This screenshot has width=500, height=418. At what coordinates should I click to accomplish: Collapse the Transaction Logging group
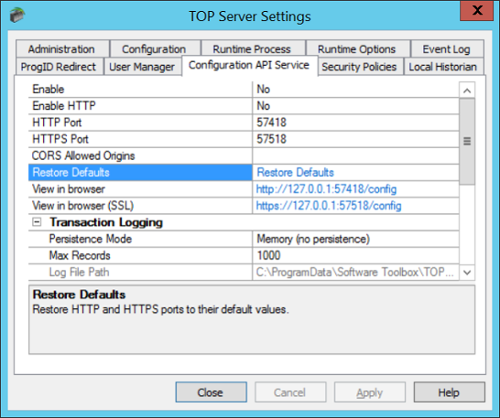coord(37,222)
